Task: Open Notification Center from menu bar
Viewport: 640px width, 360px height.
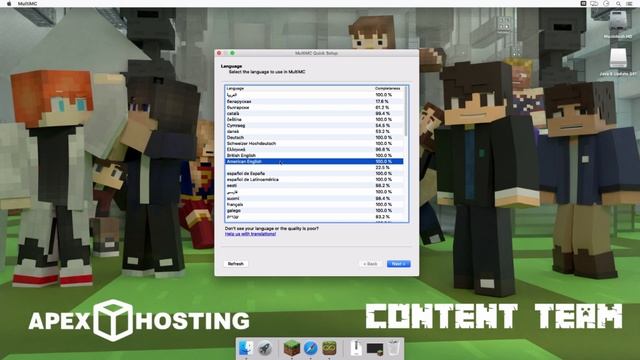Action: [630, 4]
